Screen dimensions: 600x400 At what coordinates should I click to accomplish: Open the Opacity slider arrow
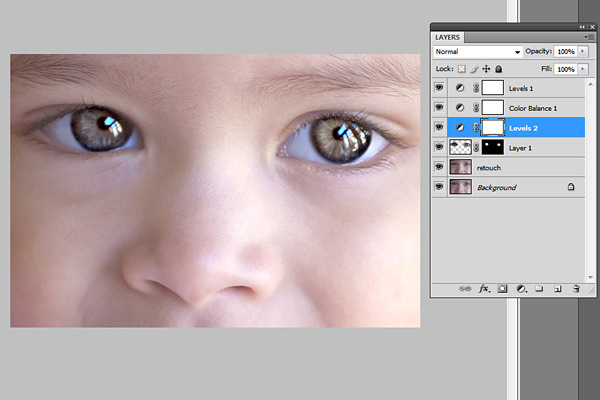[583, 51]
